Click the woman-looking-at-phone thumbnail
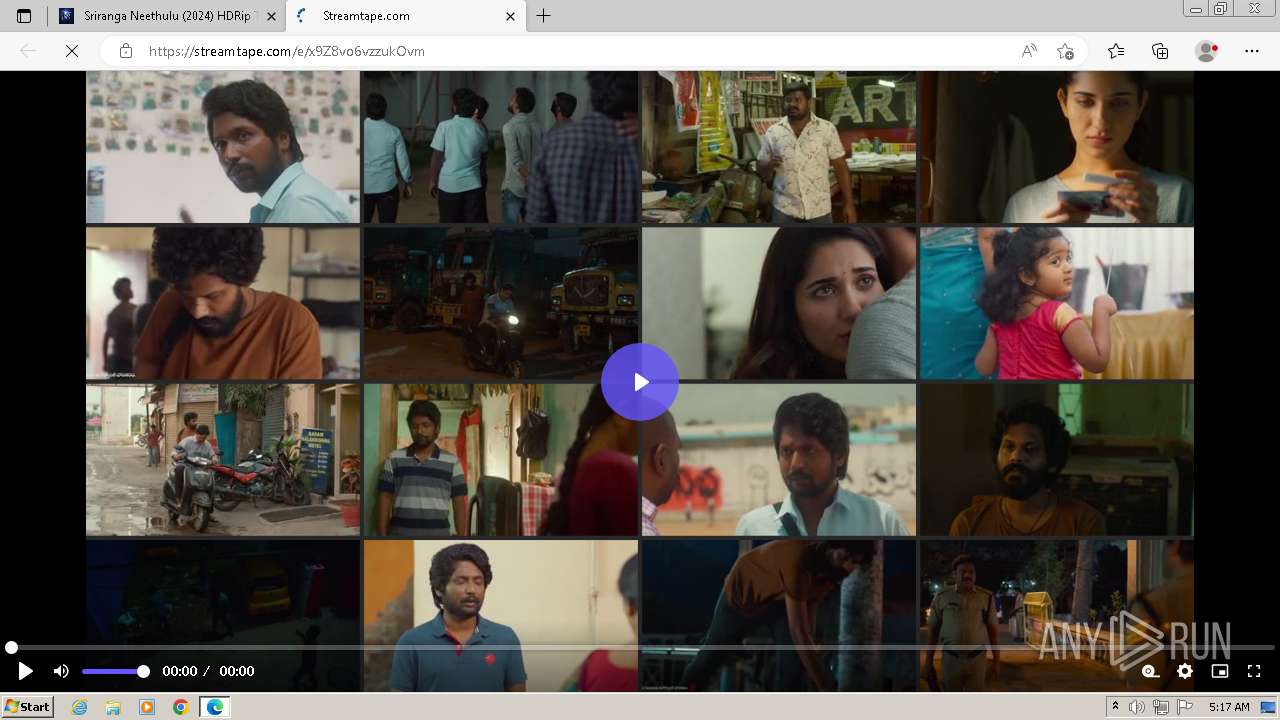1280x720 pixels. point(1056,147)
